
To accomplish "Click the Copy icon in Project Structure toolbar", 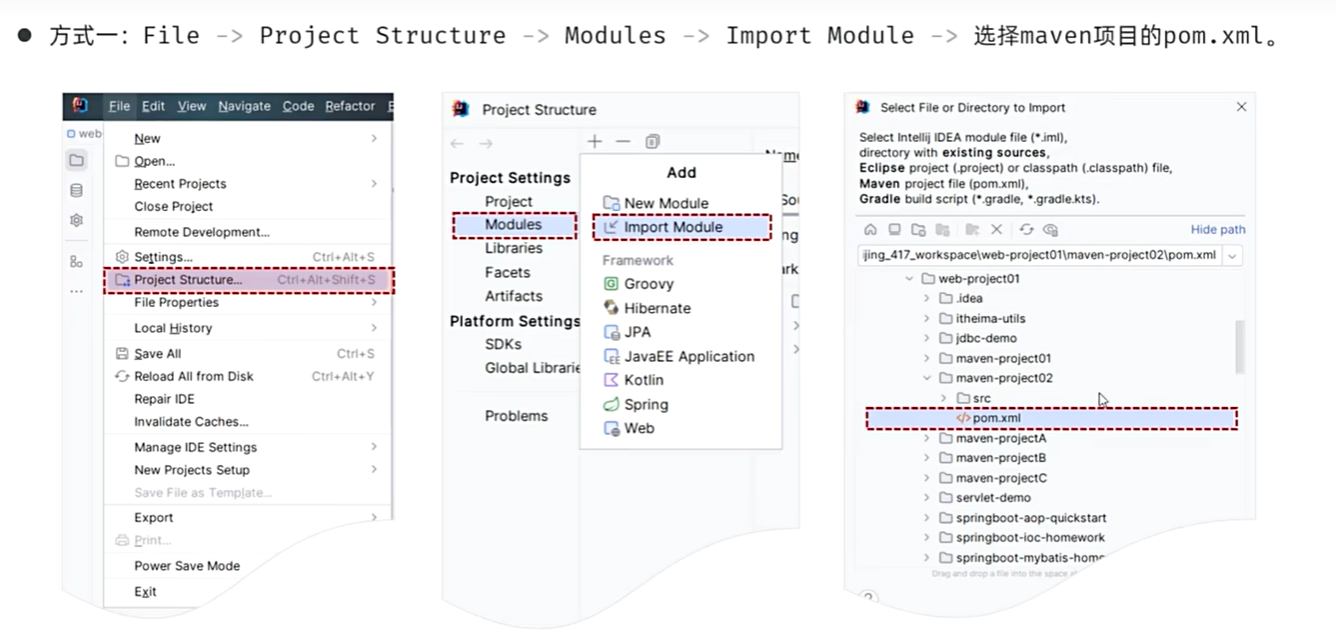I will tap(652, 142).
